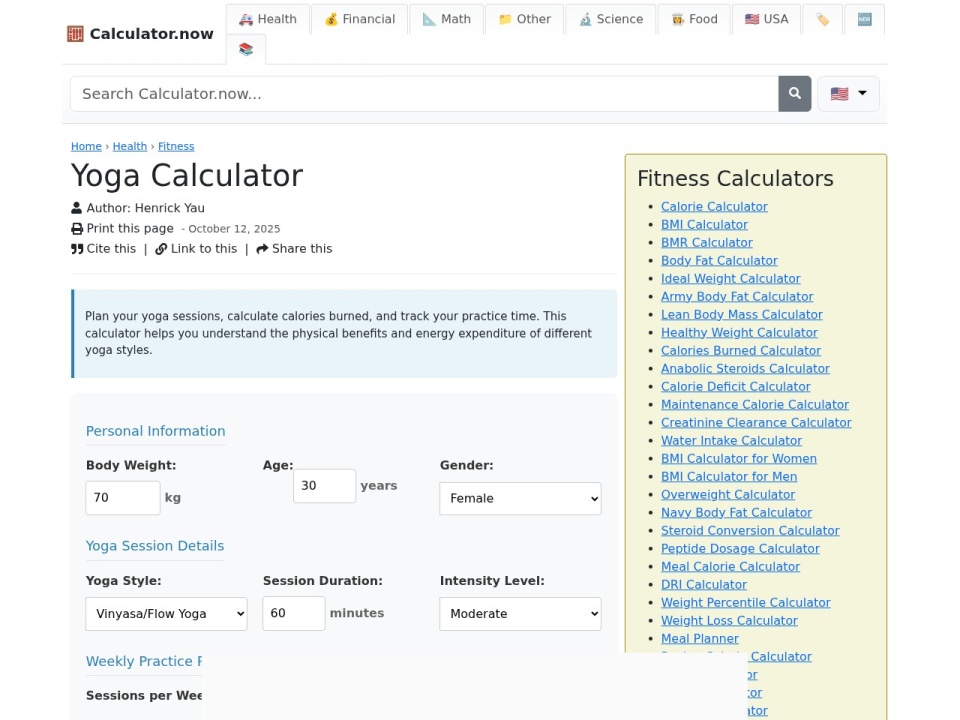Open the Maintenance Calorie Calculator link

(x=754, y=405)
